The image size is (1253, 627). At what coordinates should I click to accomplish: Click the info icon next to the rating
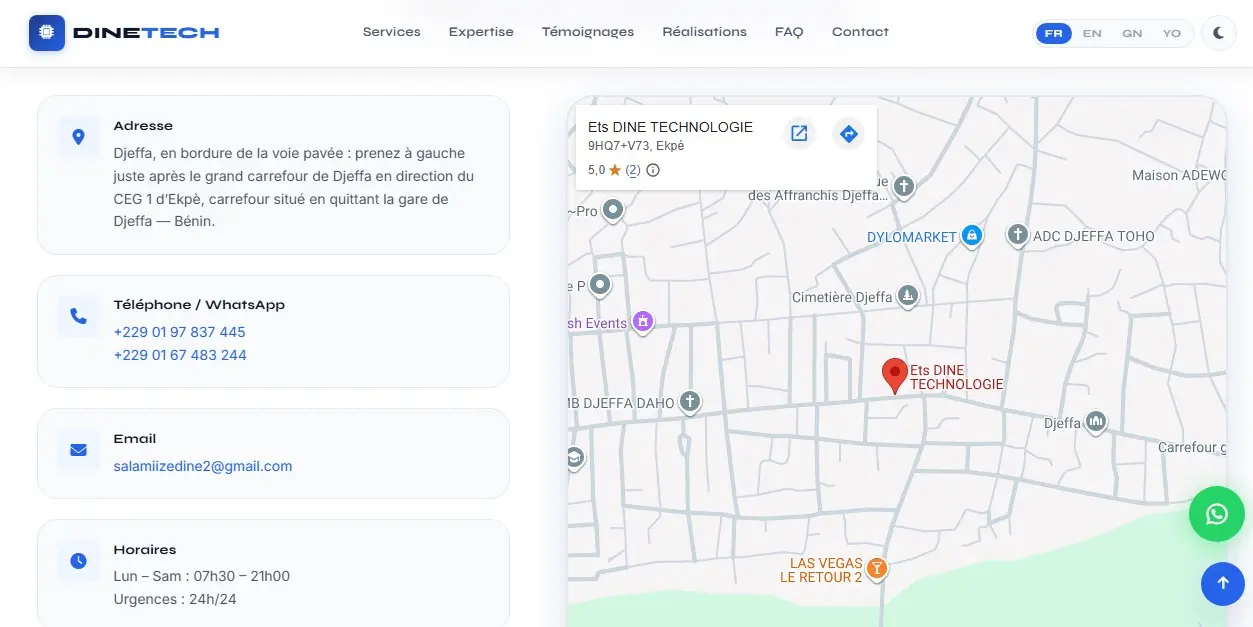click(x=652, y=170)
